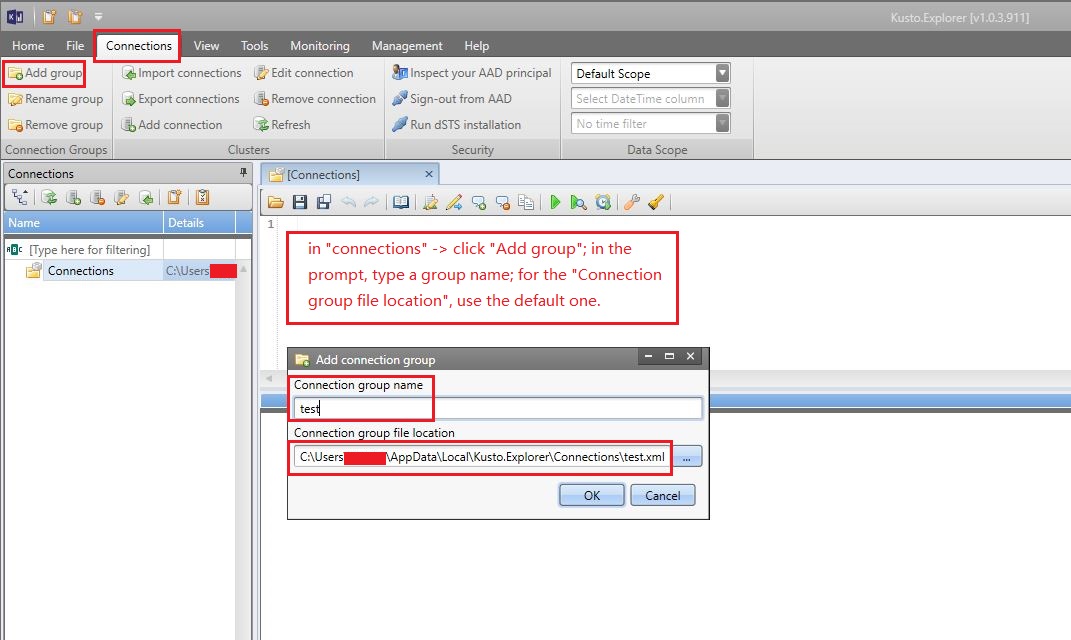Screen dimensions: 1071x640
Task: Open the Home ribbon tab
Action: [x=28, y=46]
